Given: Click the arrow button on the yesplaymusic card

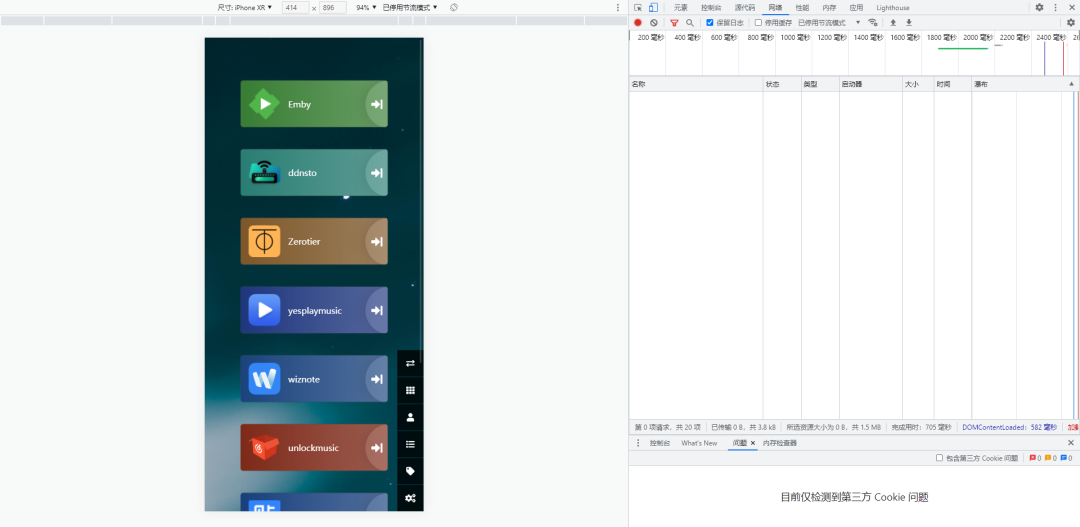Looking at the screenshot, I should click(377, 311).
